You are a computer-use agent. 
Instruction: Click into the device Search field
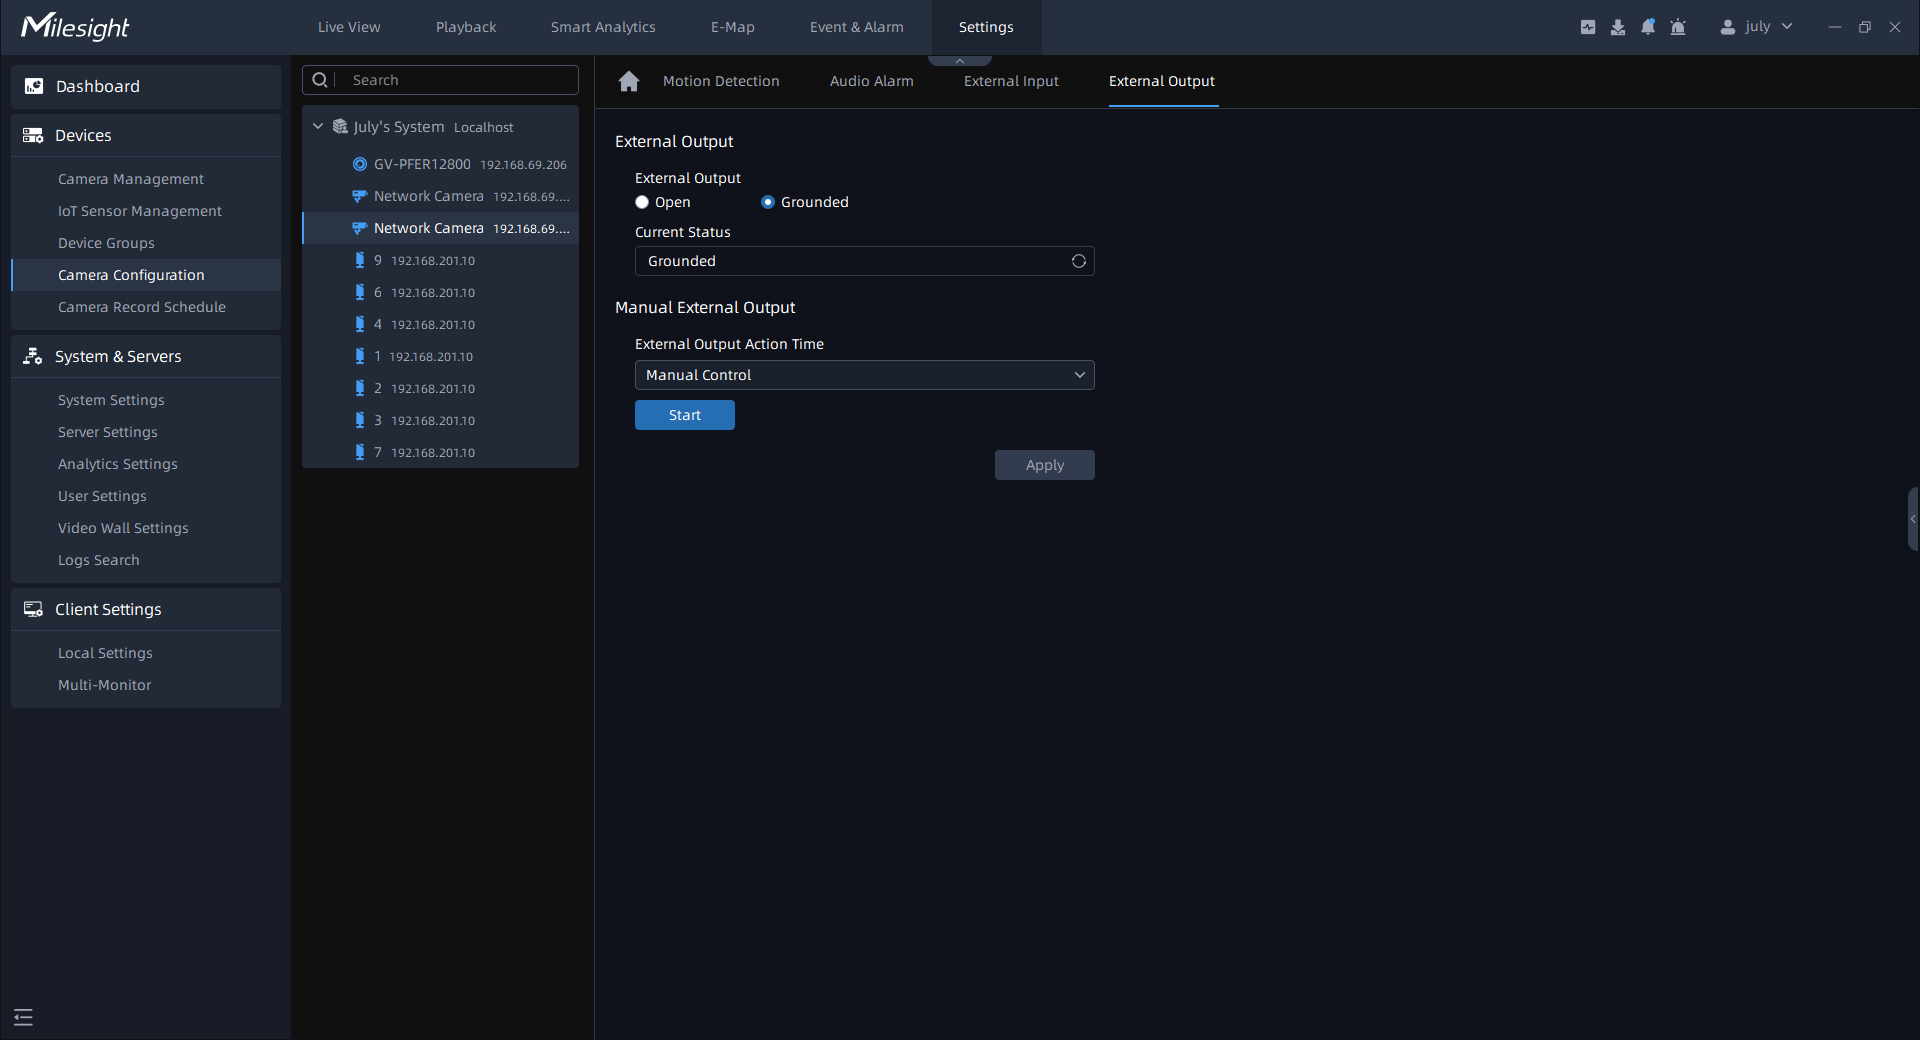460,80
